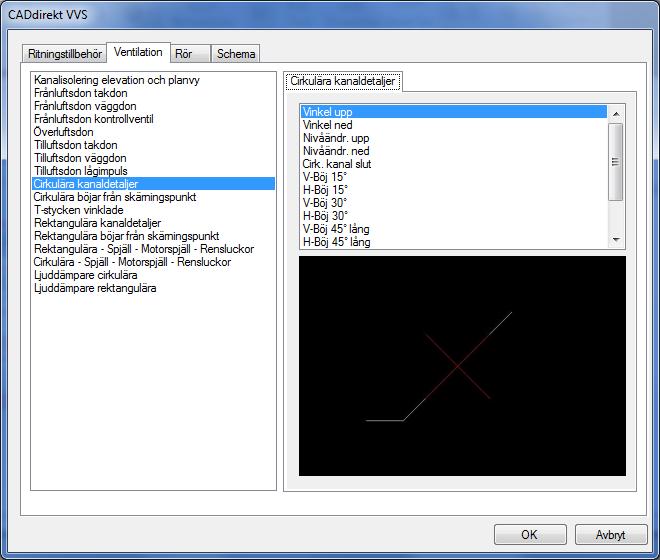Click the Vinkel upp preview image
This screenshot has height=560, width=660.
pos(462,366)
